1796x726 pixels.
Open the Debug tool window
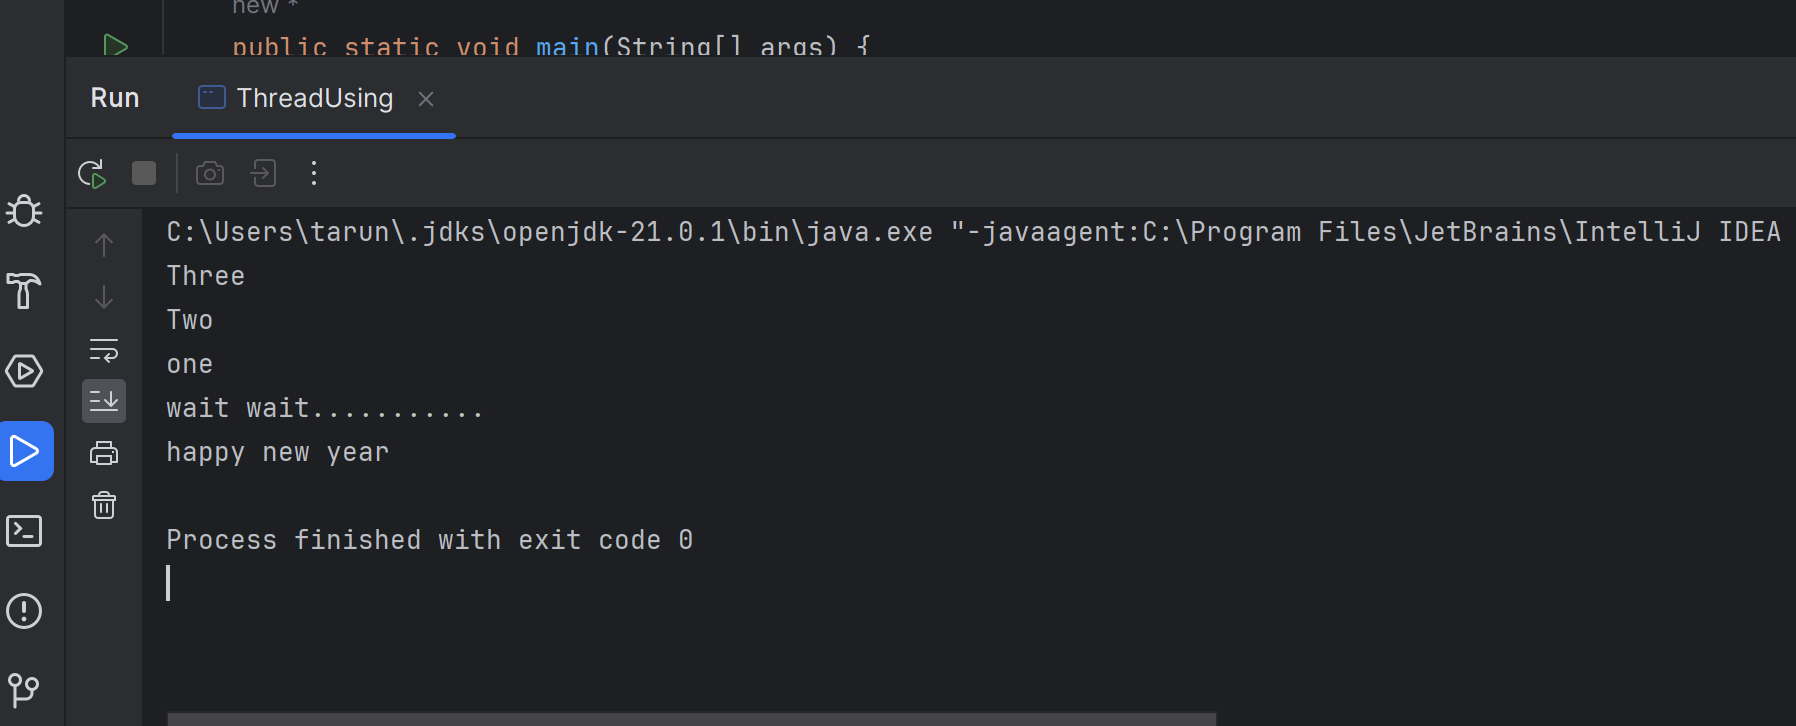[x=24, y=211]
